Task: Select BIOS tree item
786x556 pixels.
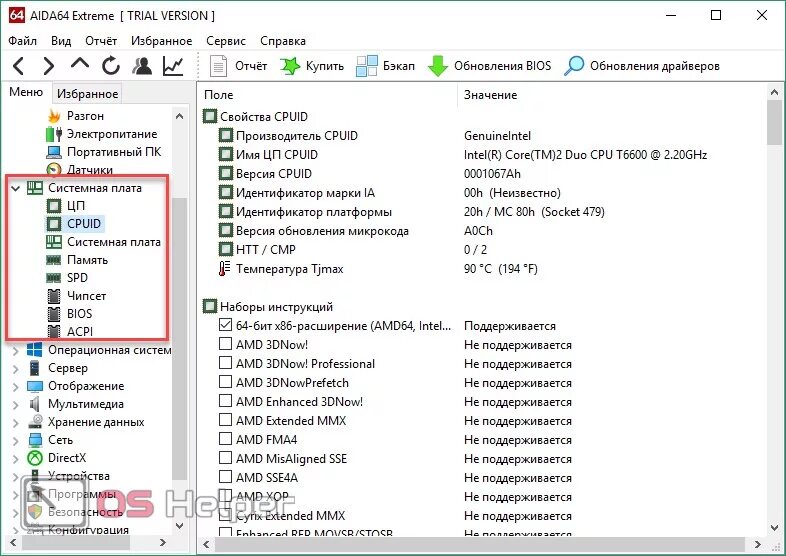Action: [79, 314]
